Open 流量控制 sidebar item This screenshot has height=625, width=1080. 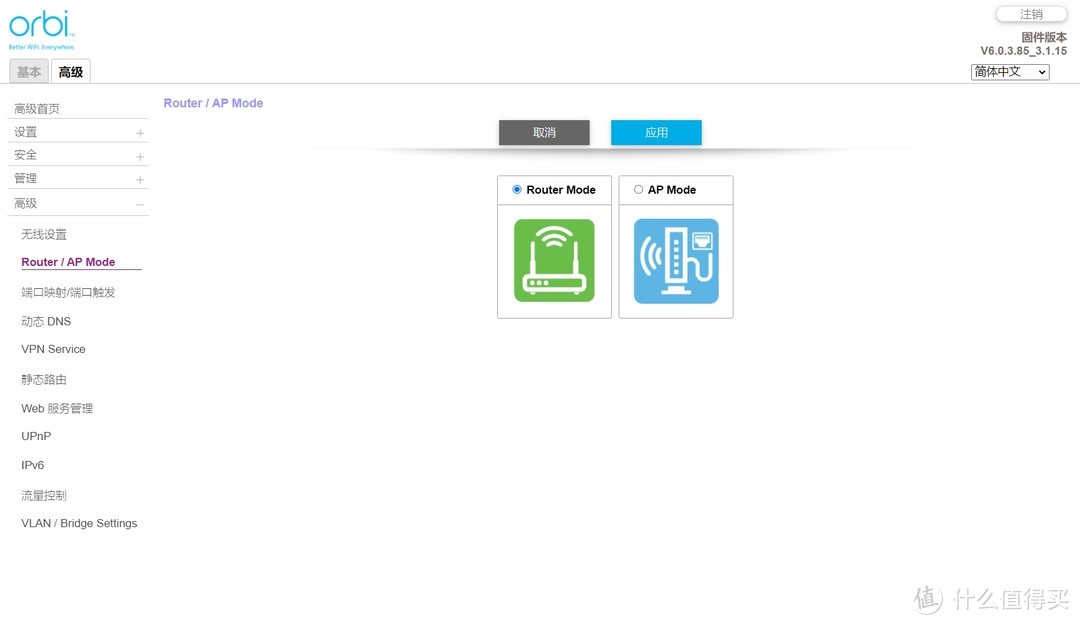click(44, 495)
